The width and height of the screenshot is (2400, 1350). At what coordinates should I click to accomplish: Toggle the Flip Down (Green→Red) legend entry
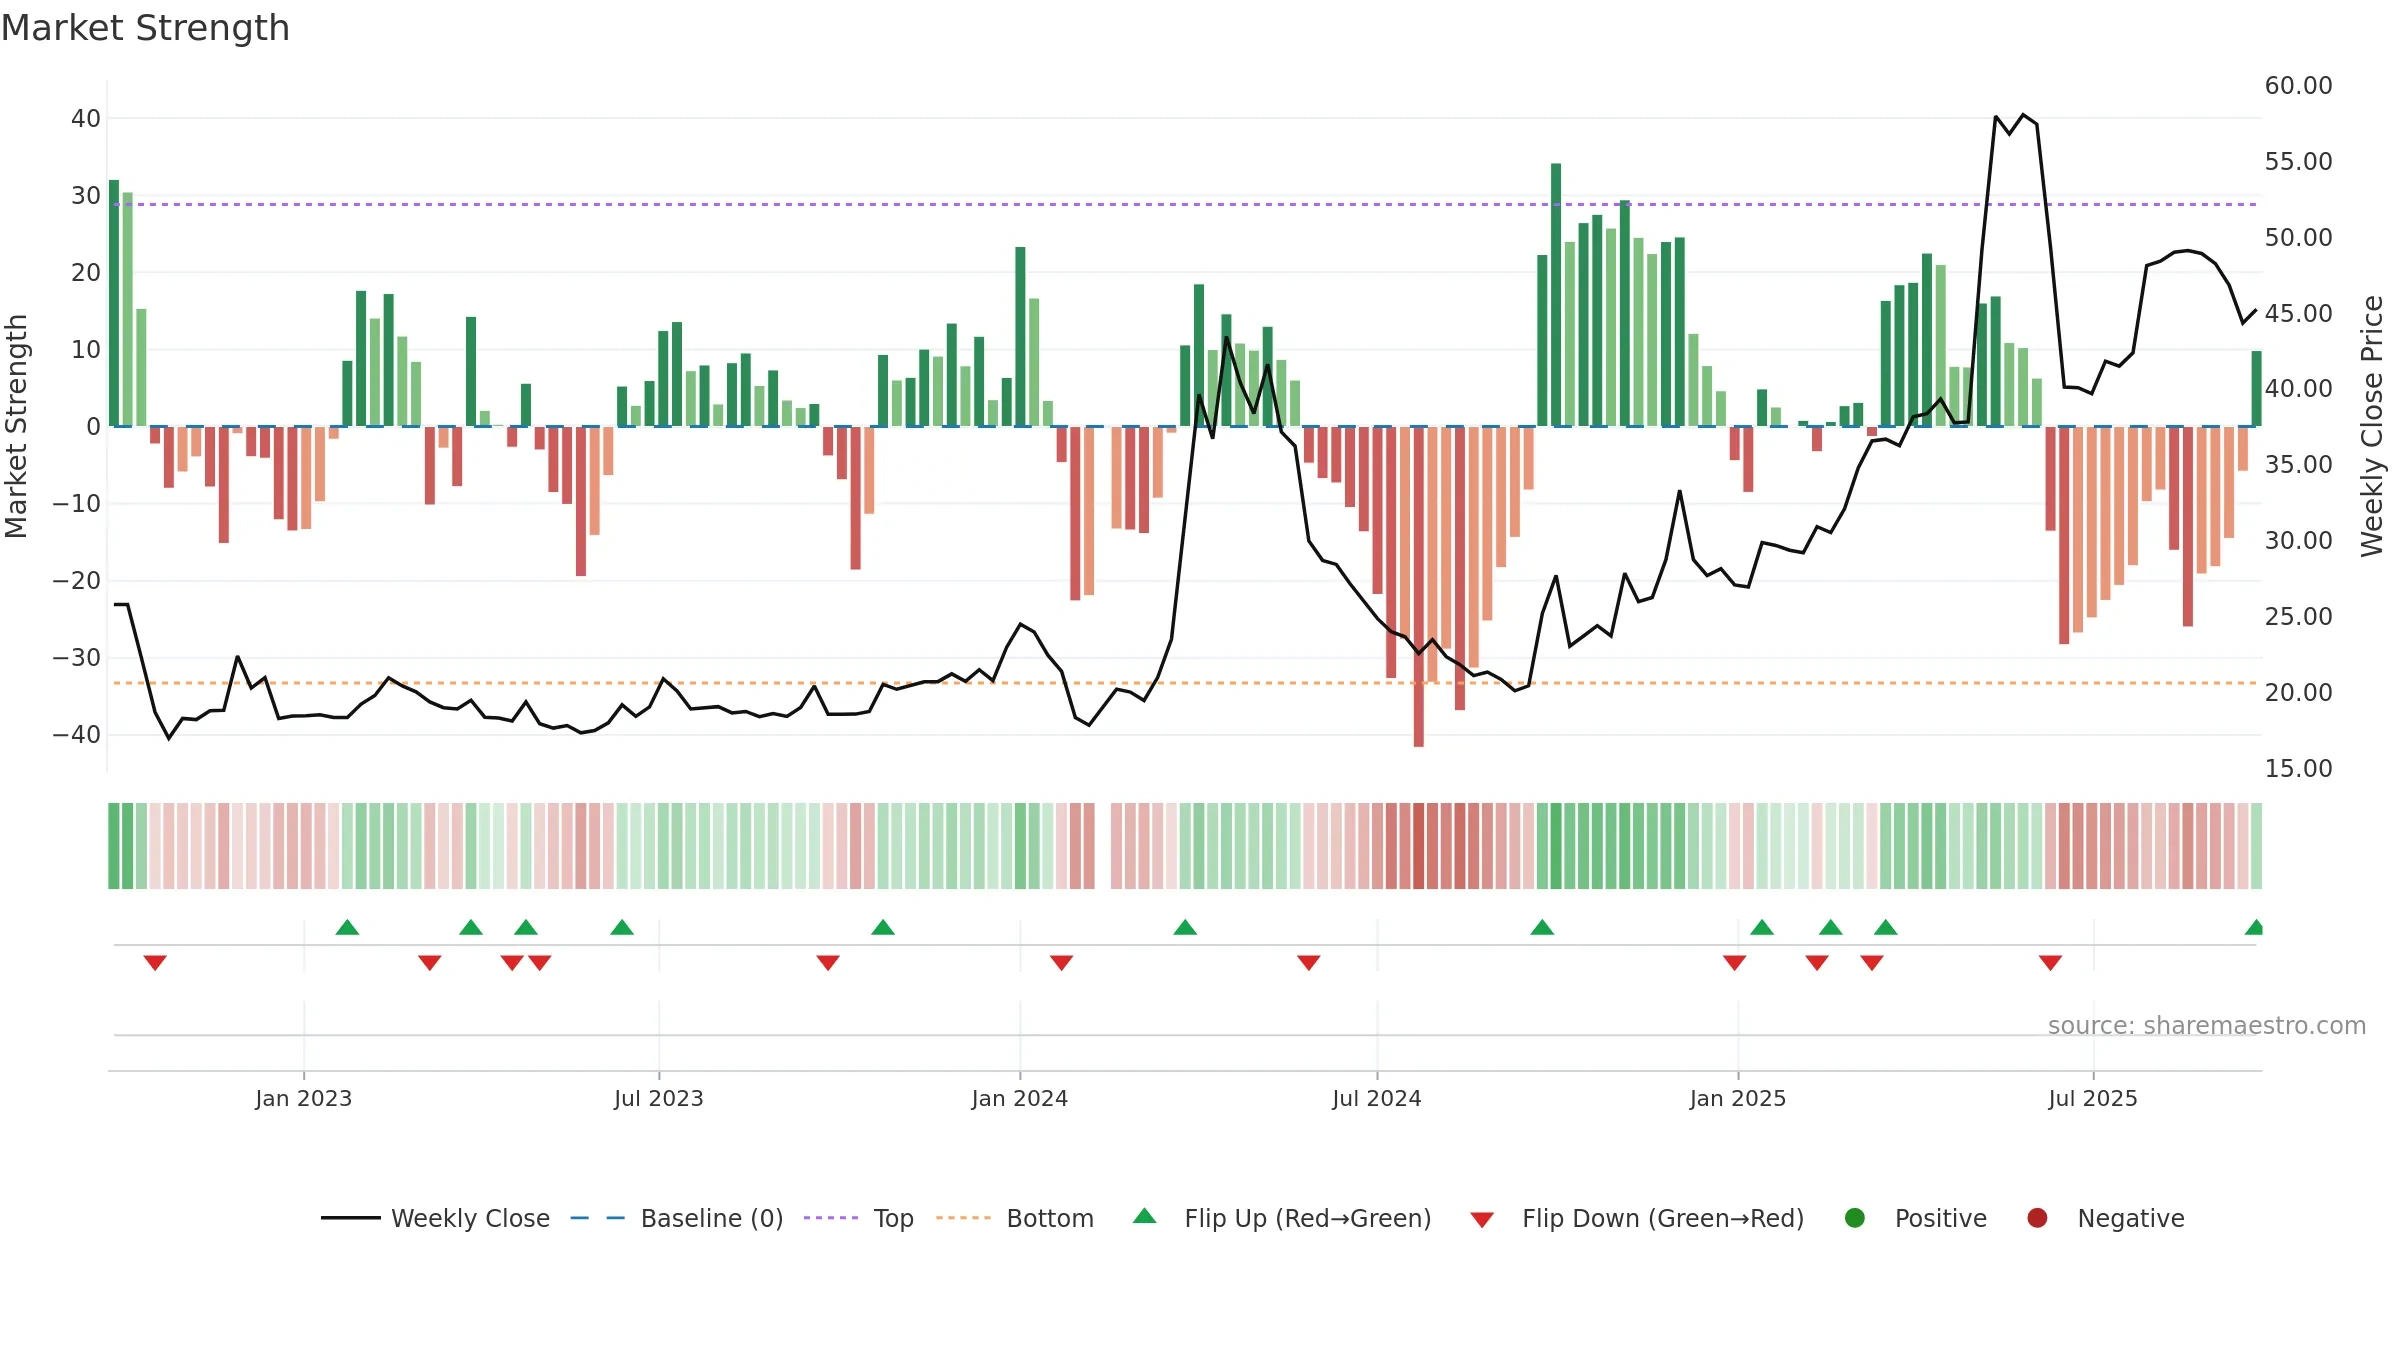(x=1637, y=1218)
